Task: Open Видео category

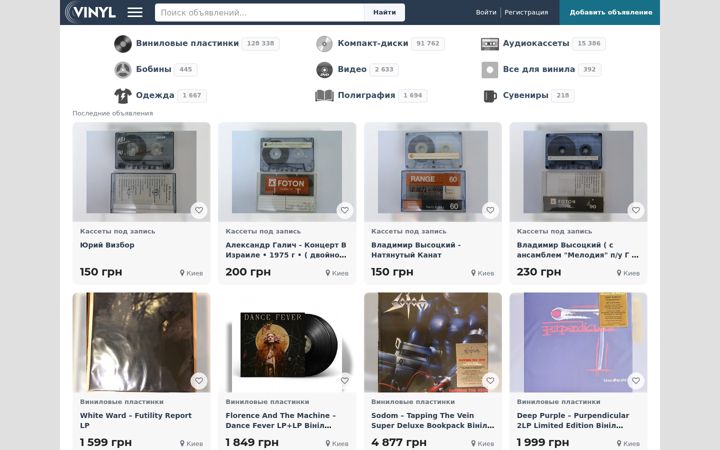Action: (352, 69)
